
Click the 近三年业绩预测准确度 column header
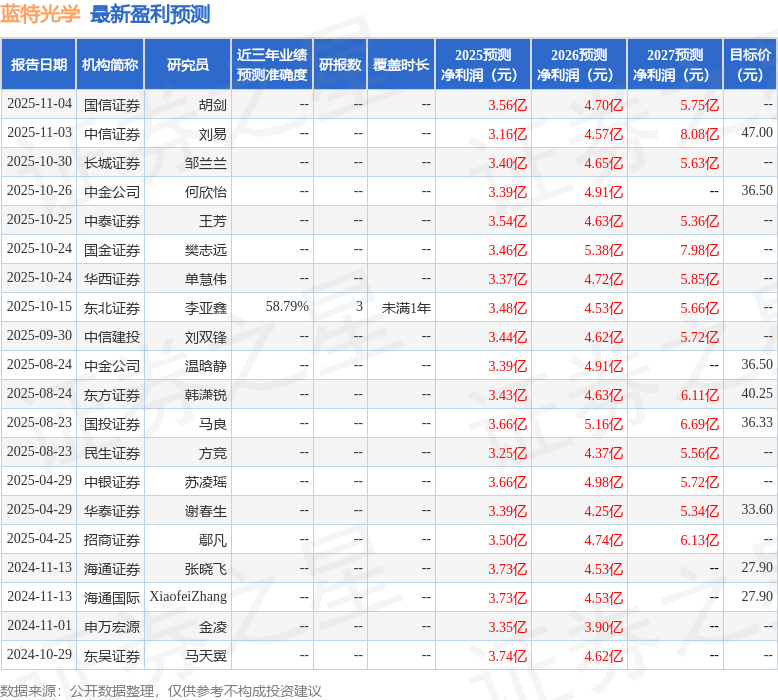(272, 64)
